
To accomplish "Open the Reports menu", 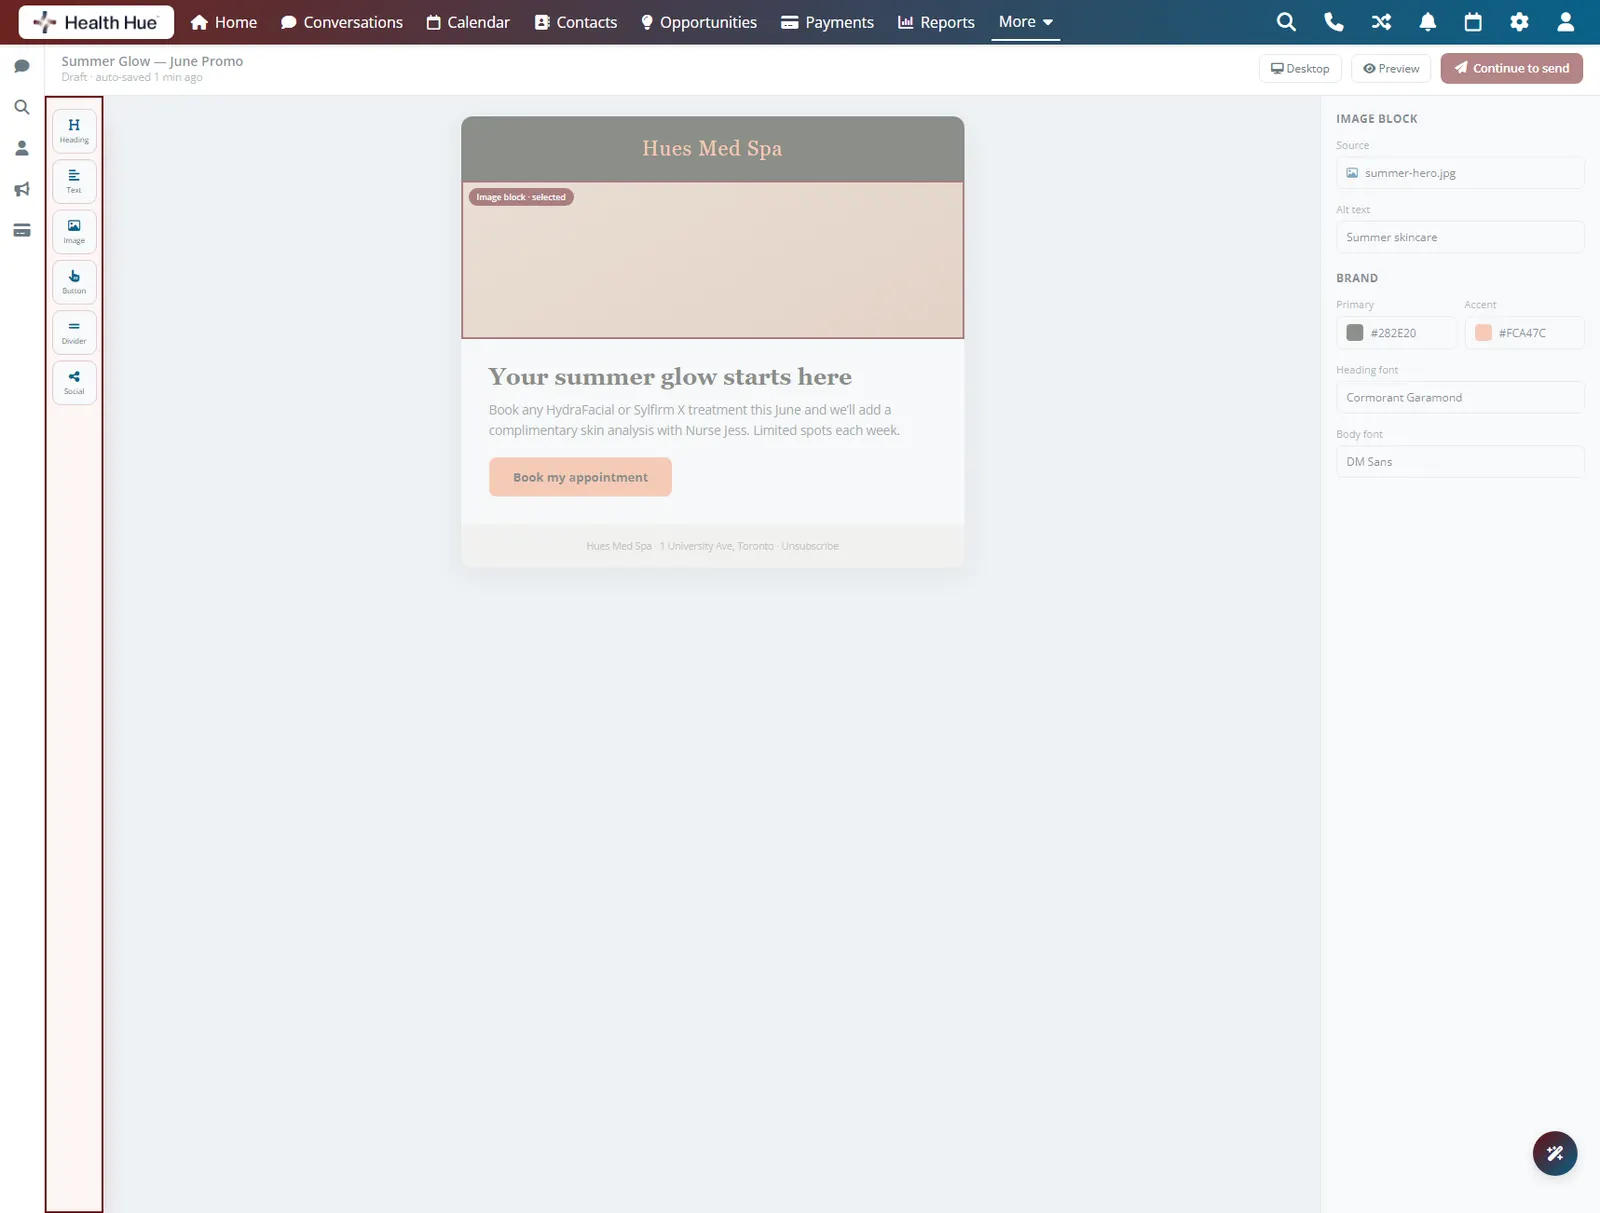I will 936,22.
